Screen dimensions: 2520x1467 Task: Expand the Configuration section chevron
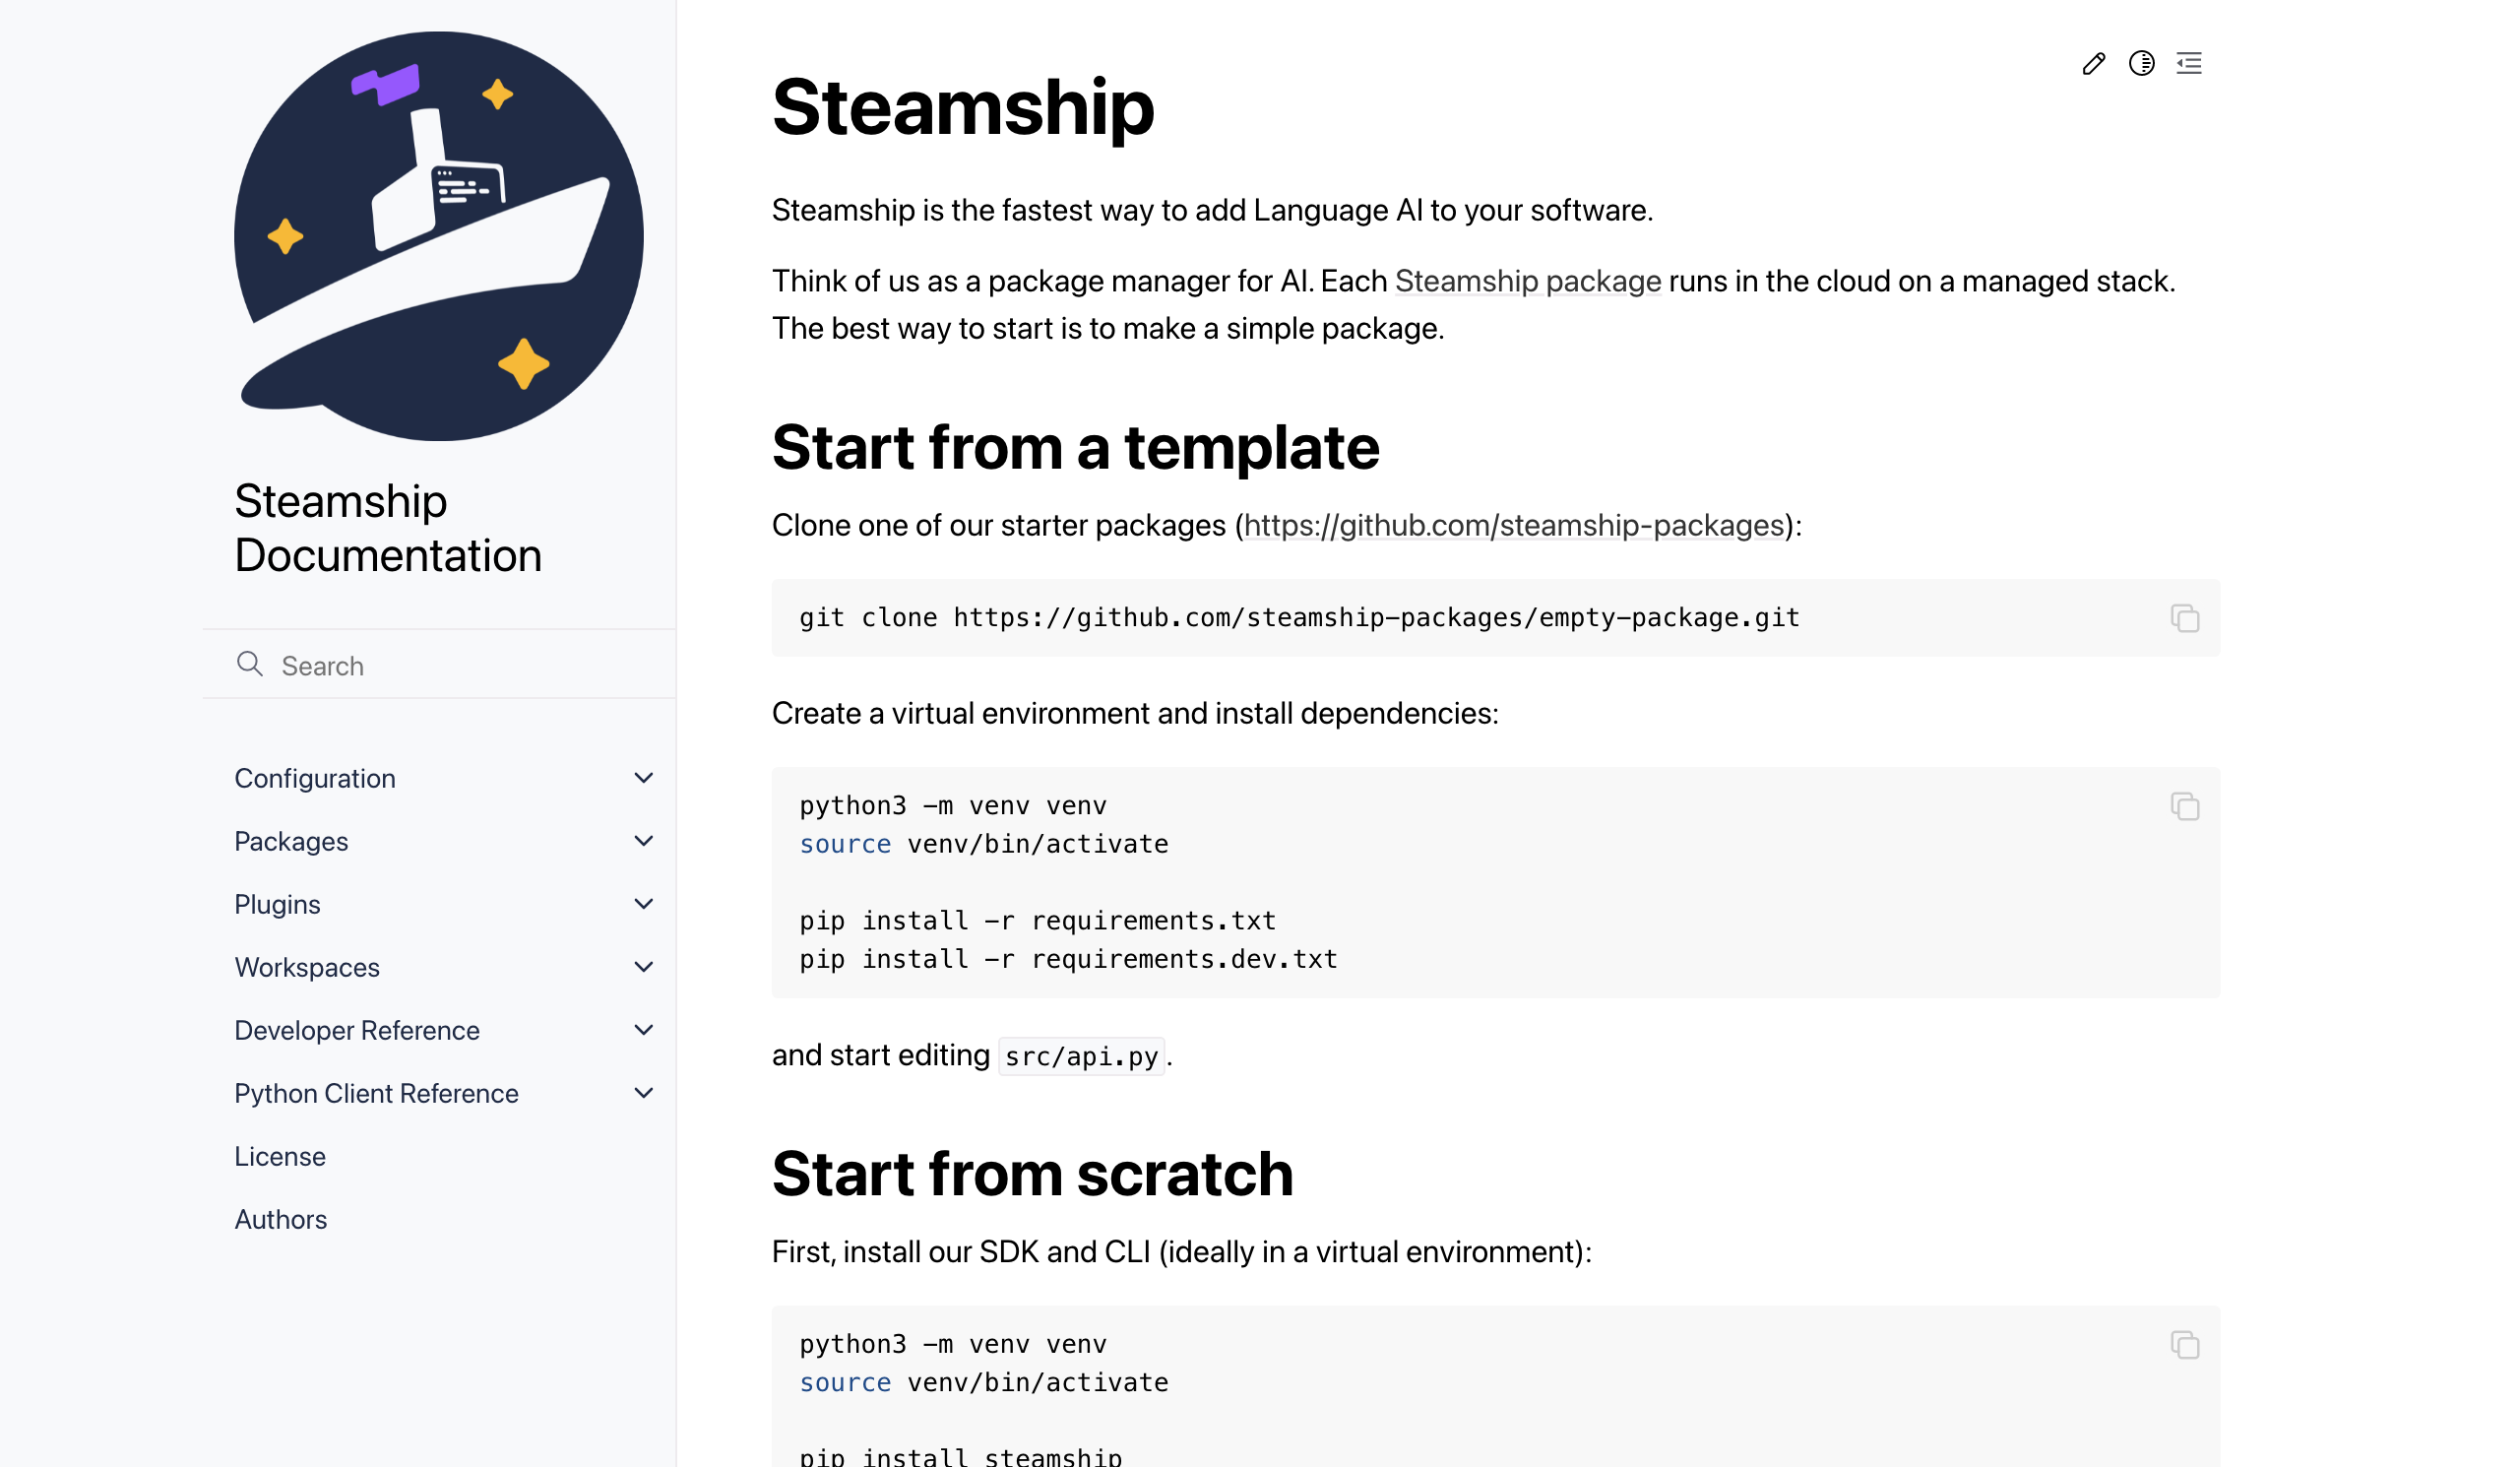click(643, 777)
